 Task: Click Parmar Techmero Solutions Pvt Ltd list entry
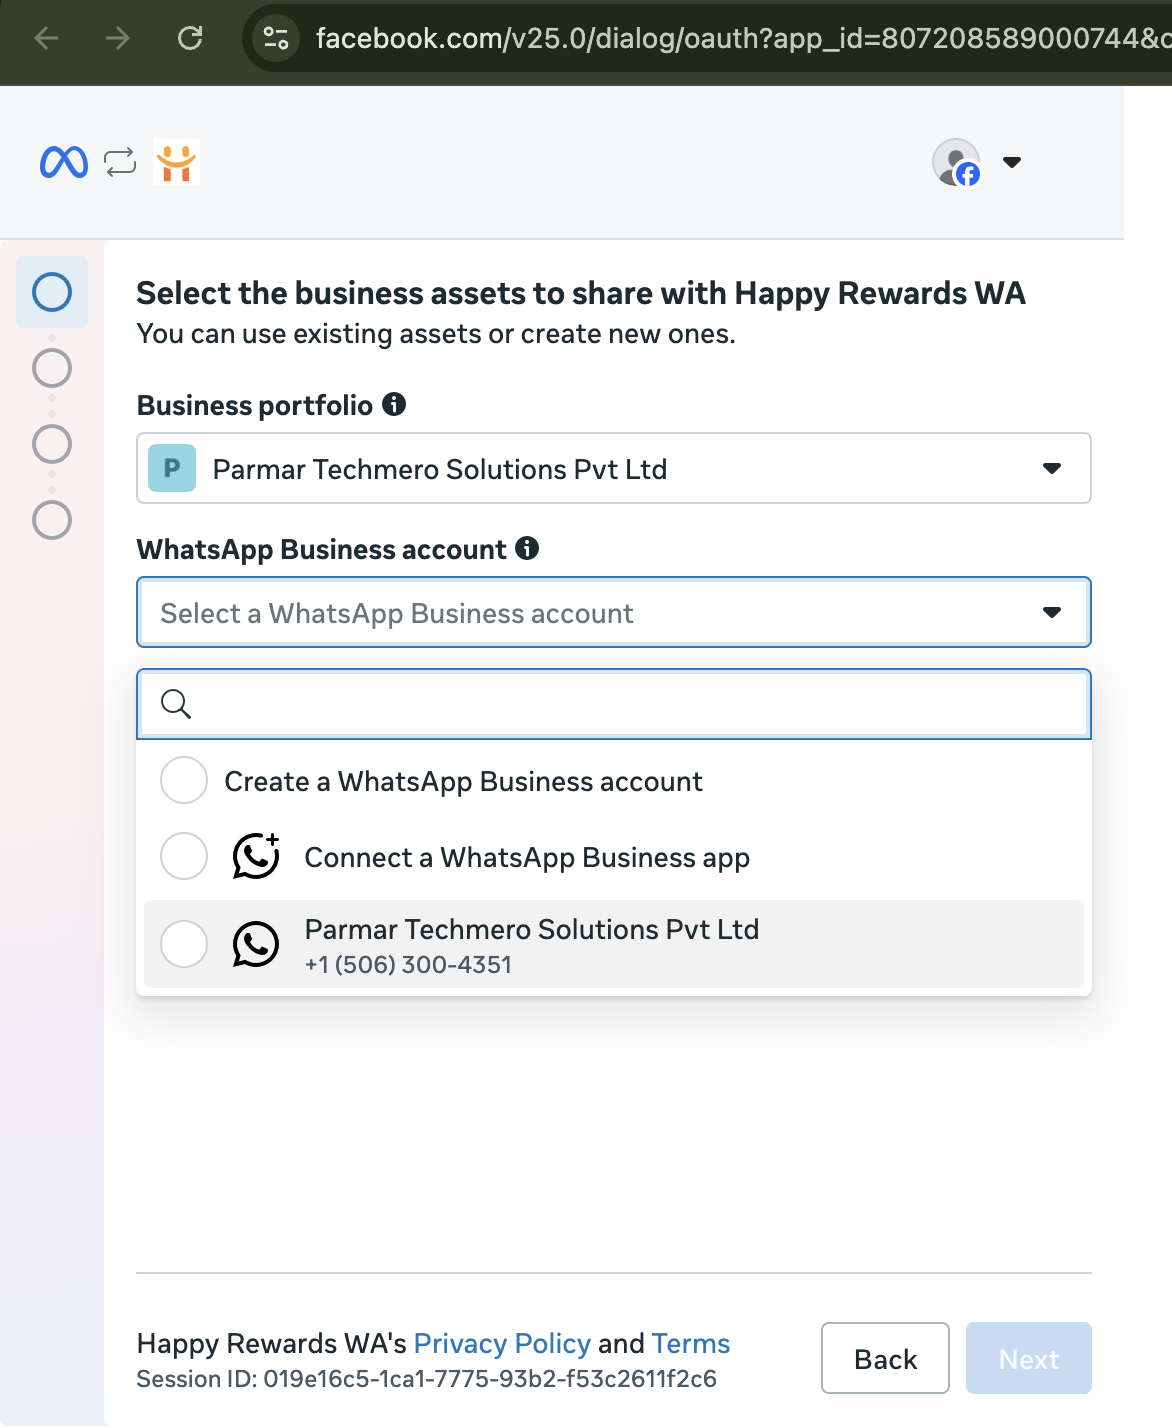614,944
